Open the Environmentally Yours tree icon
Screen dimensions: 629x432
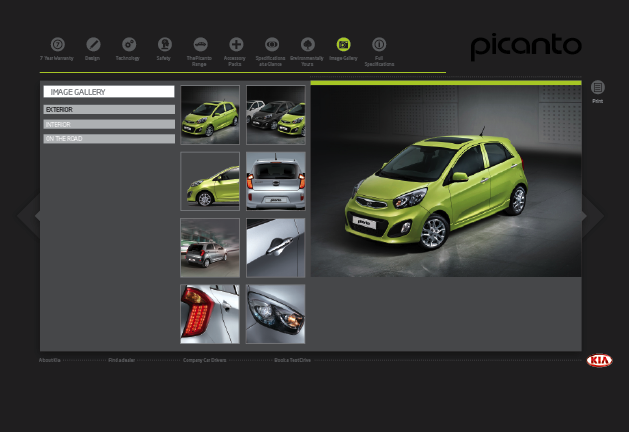[x=308, y=44]
